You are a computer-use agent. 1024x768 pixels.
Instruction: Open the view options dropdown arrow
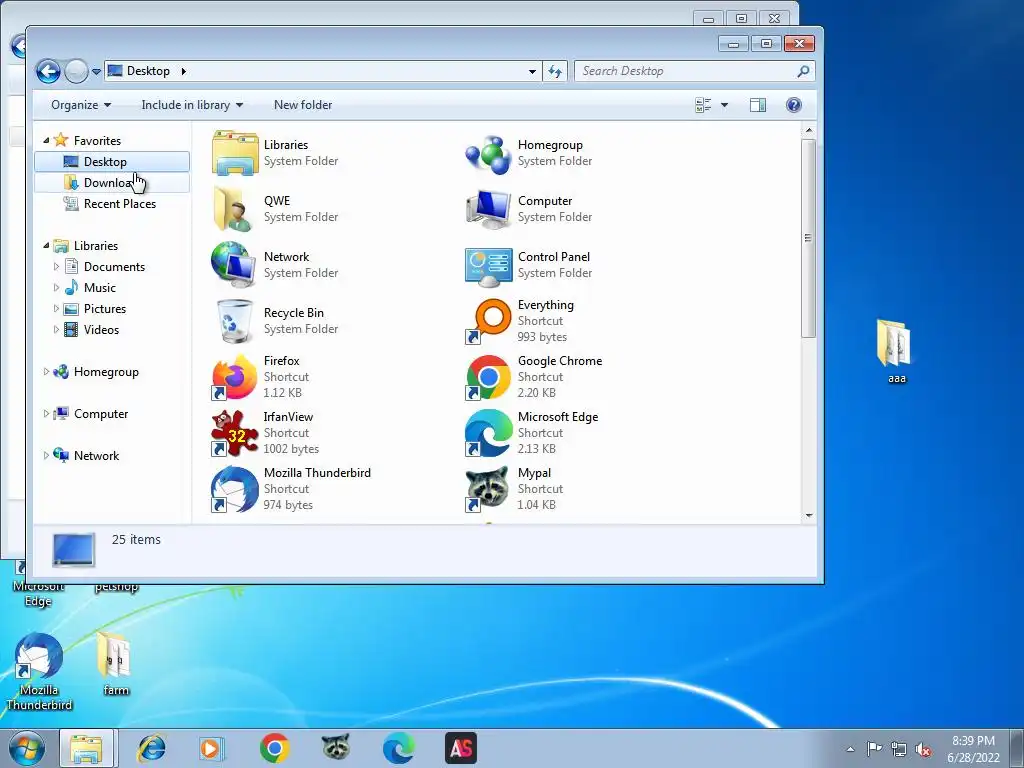724,105
